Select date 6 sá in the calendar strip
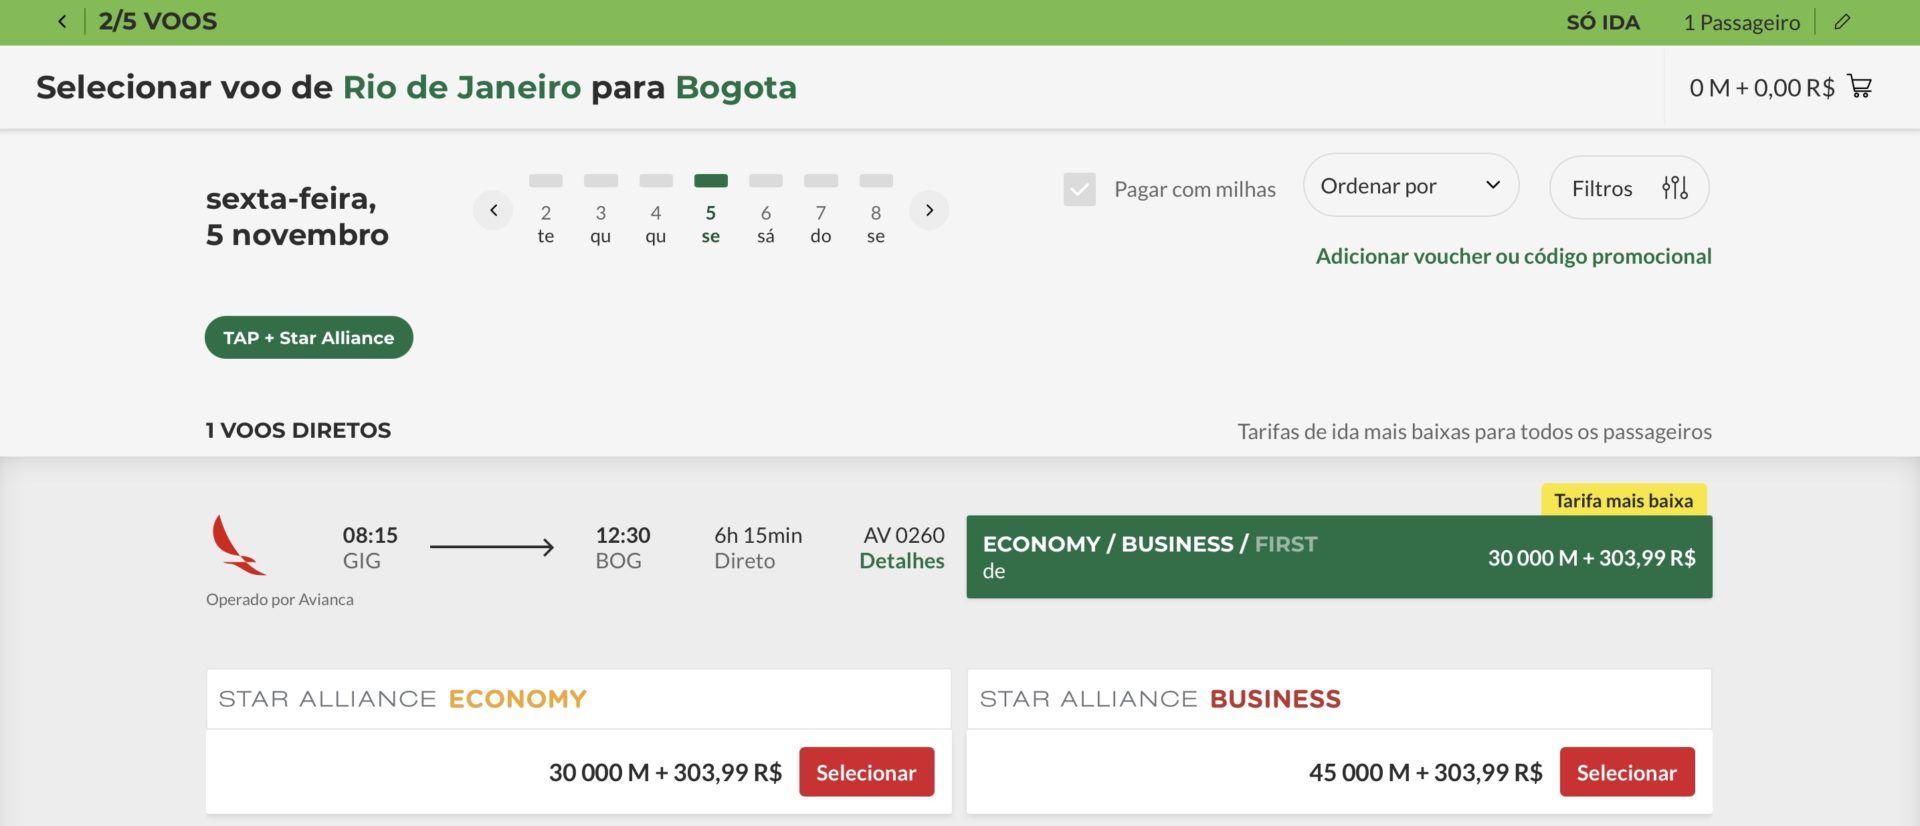 click(765, 211)
